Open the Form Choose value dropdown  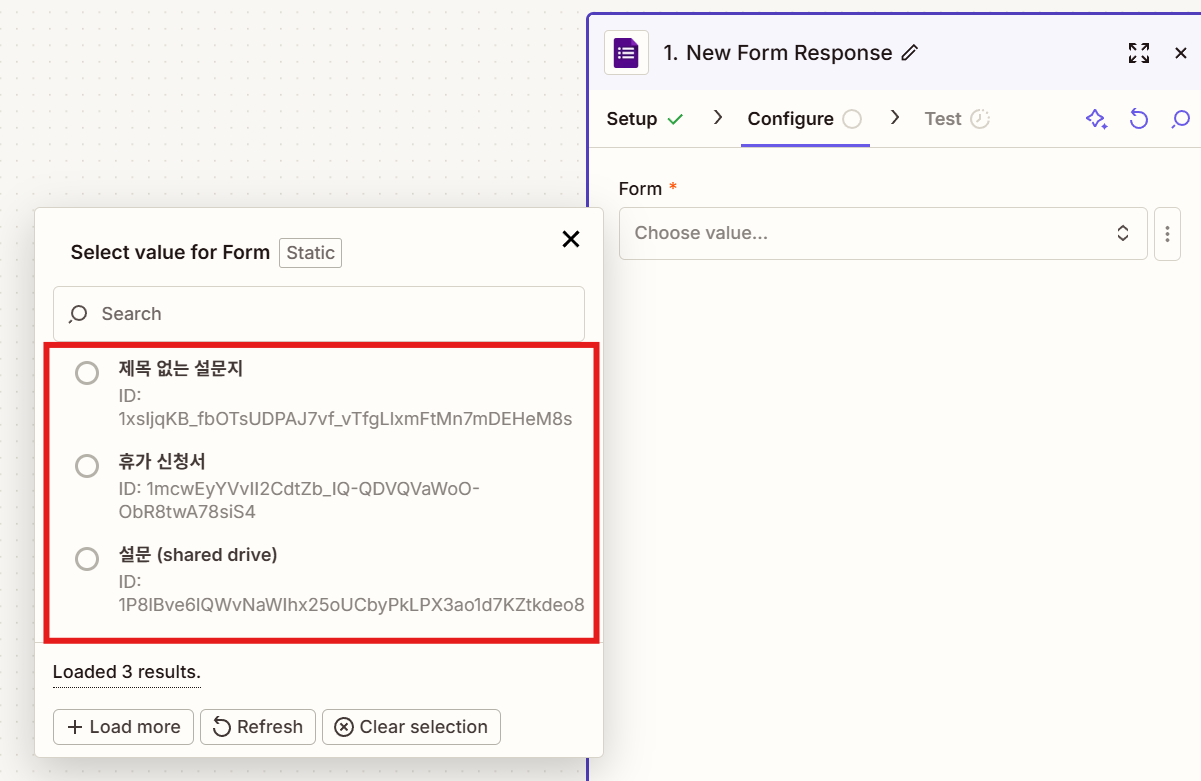(882, 233)
